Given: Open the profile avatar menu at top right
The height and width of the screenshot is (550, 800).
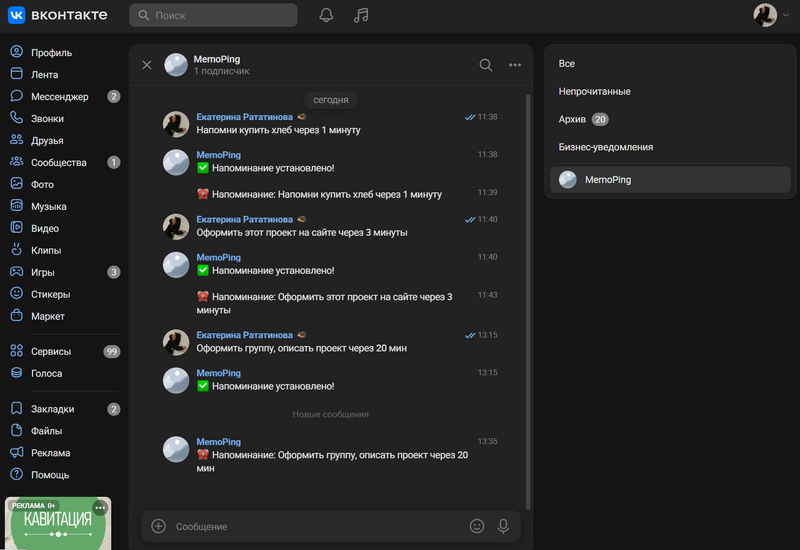Looking at the screenshot, I should (766, 15).
